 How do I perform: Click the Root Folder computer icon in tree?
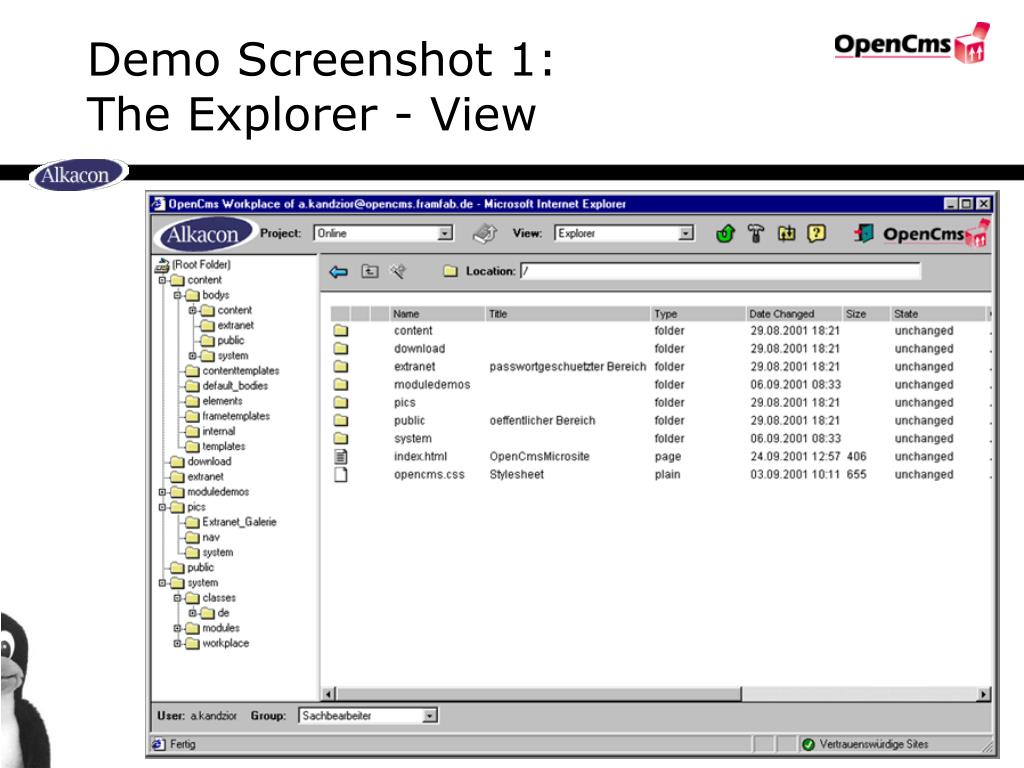point(162,264)
